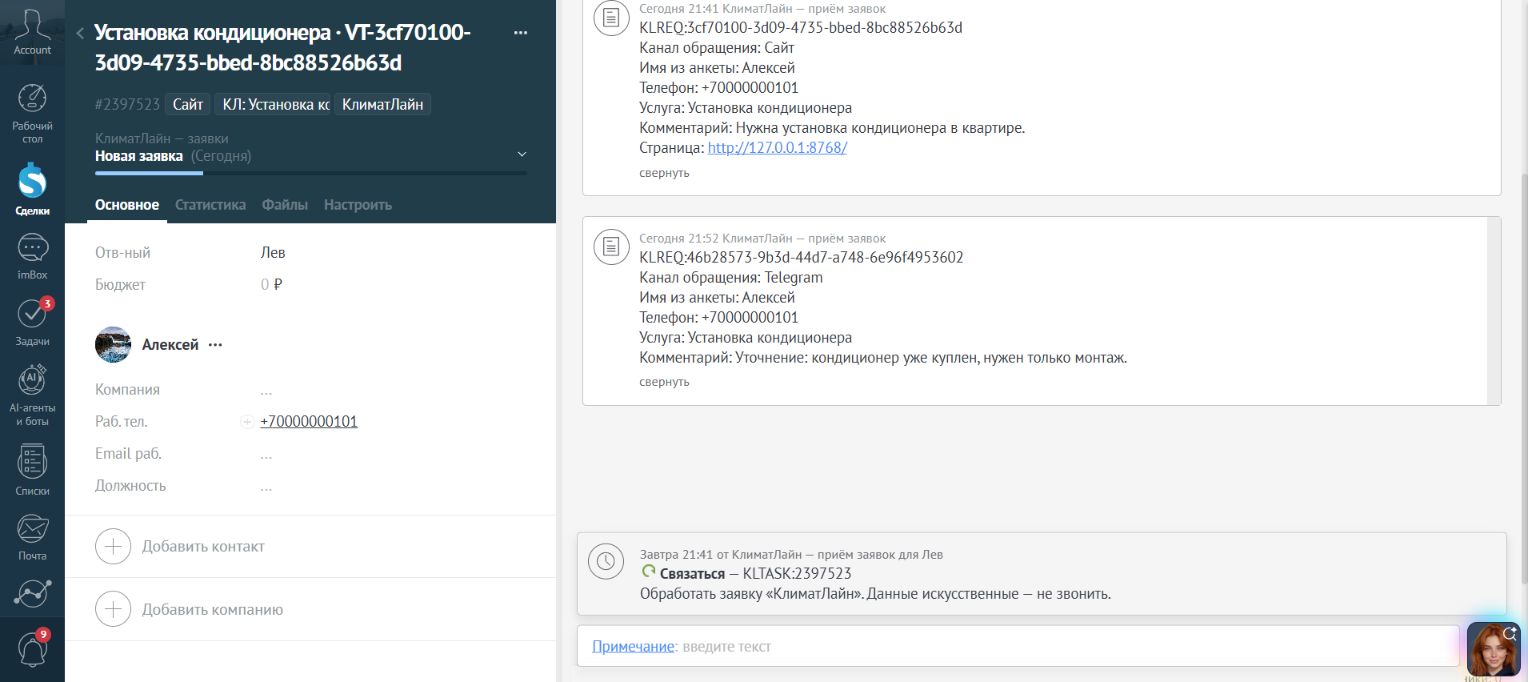Open the notifications bell icon
Viewport: 1528px width, 682px height.
pyautogui.click(x=32, y=650)
